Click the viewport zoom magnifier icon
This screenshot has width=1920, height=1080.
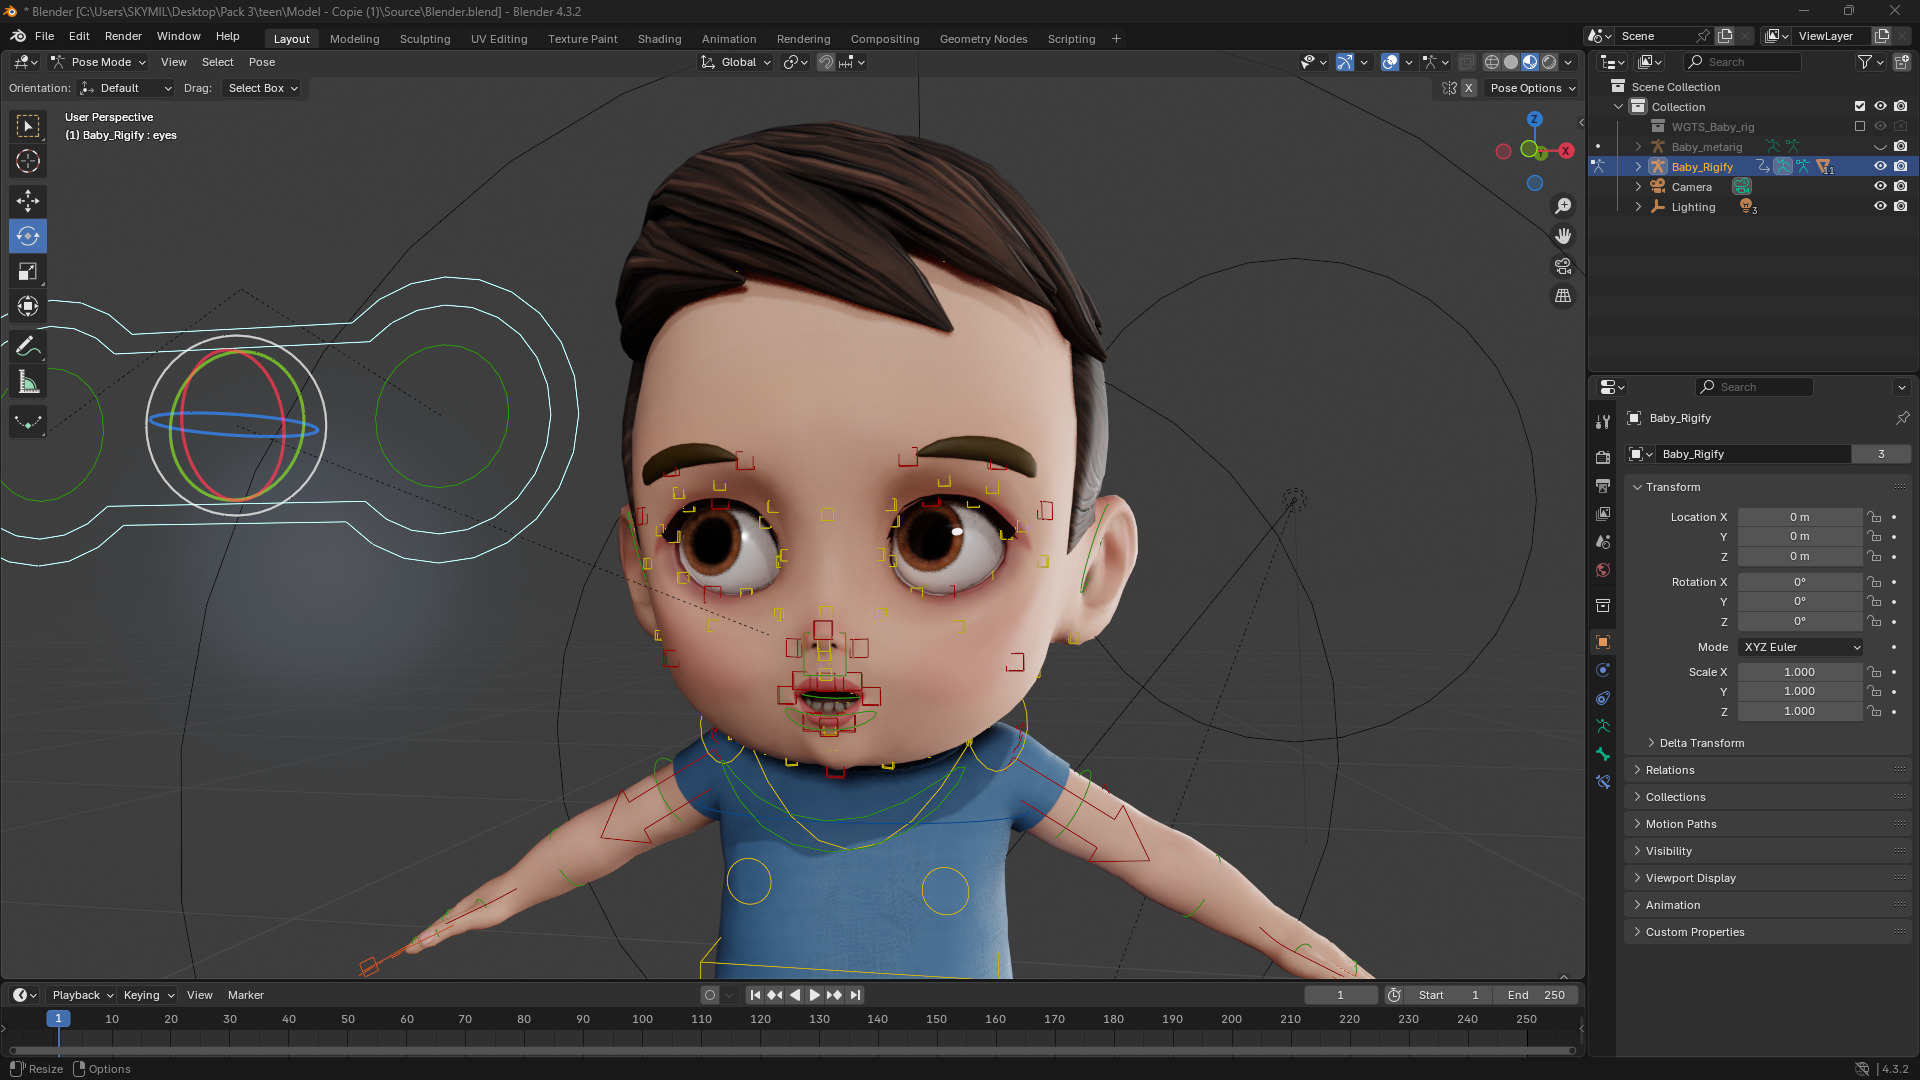(x=1563, y=206)
